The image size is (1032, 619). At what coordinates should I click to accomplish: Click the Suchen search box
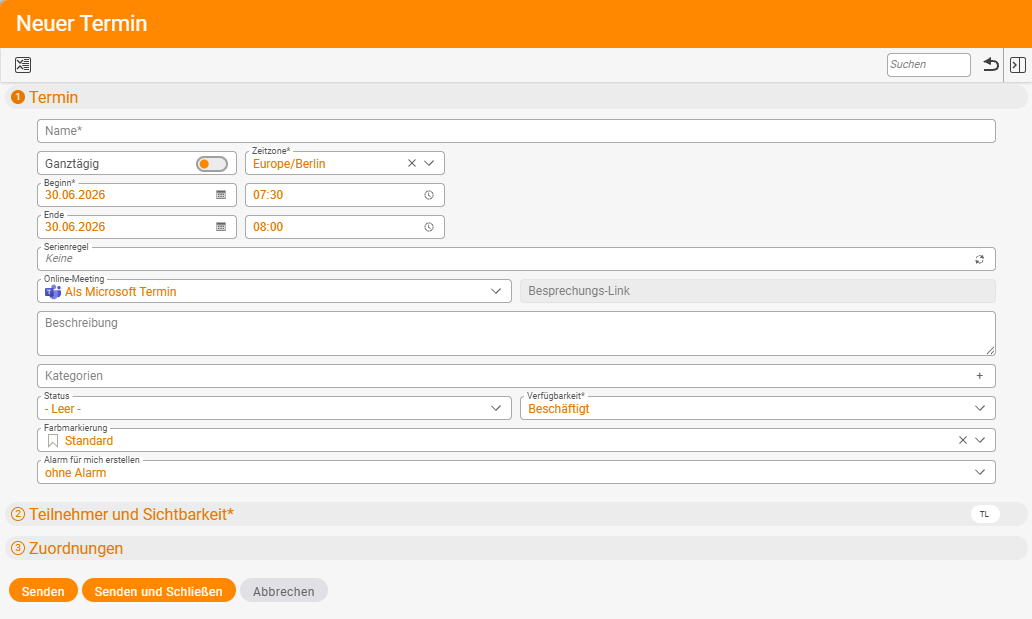point(929,65)
